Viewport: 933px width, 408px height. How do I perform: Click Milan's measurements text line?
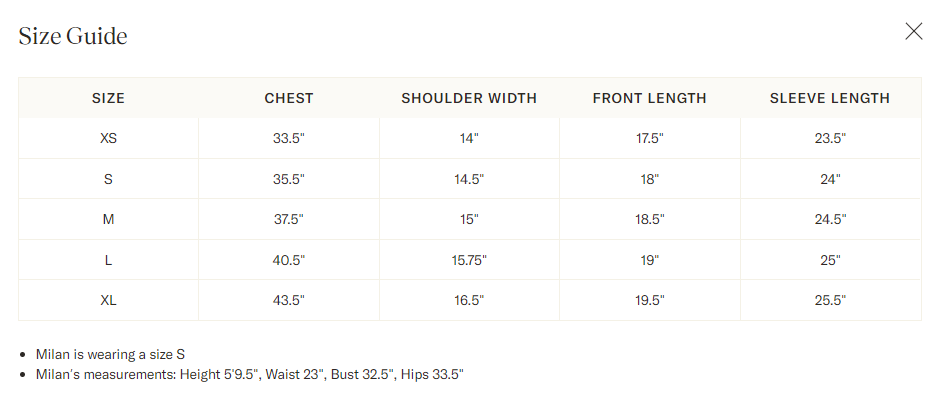[249, 375]
